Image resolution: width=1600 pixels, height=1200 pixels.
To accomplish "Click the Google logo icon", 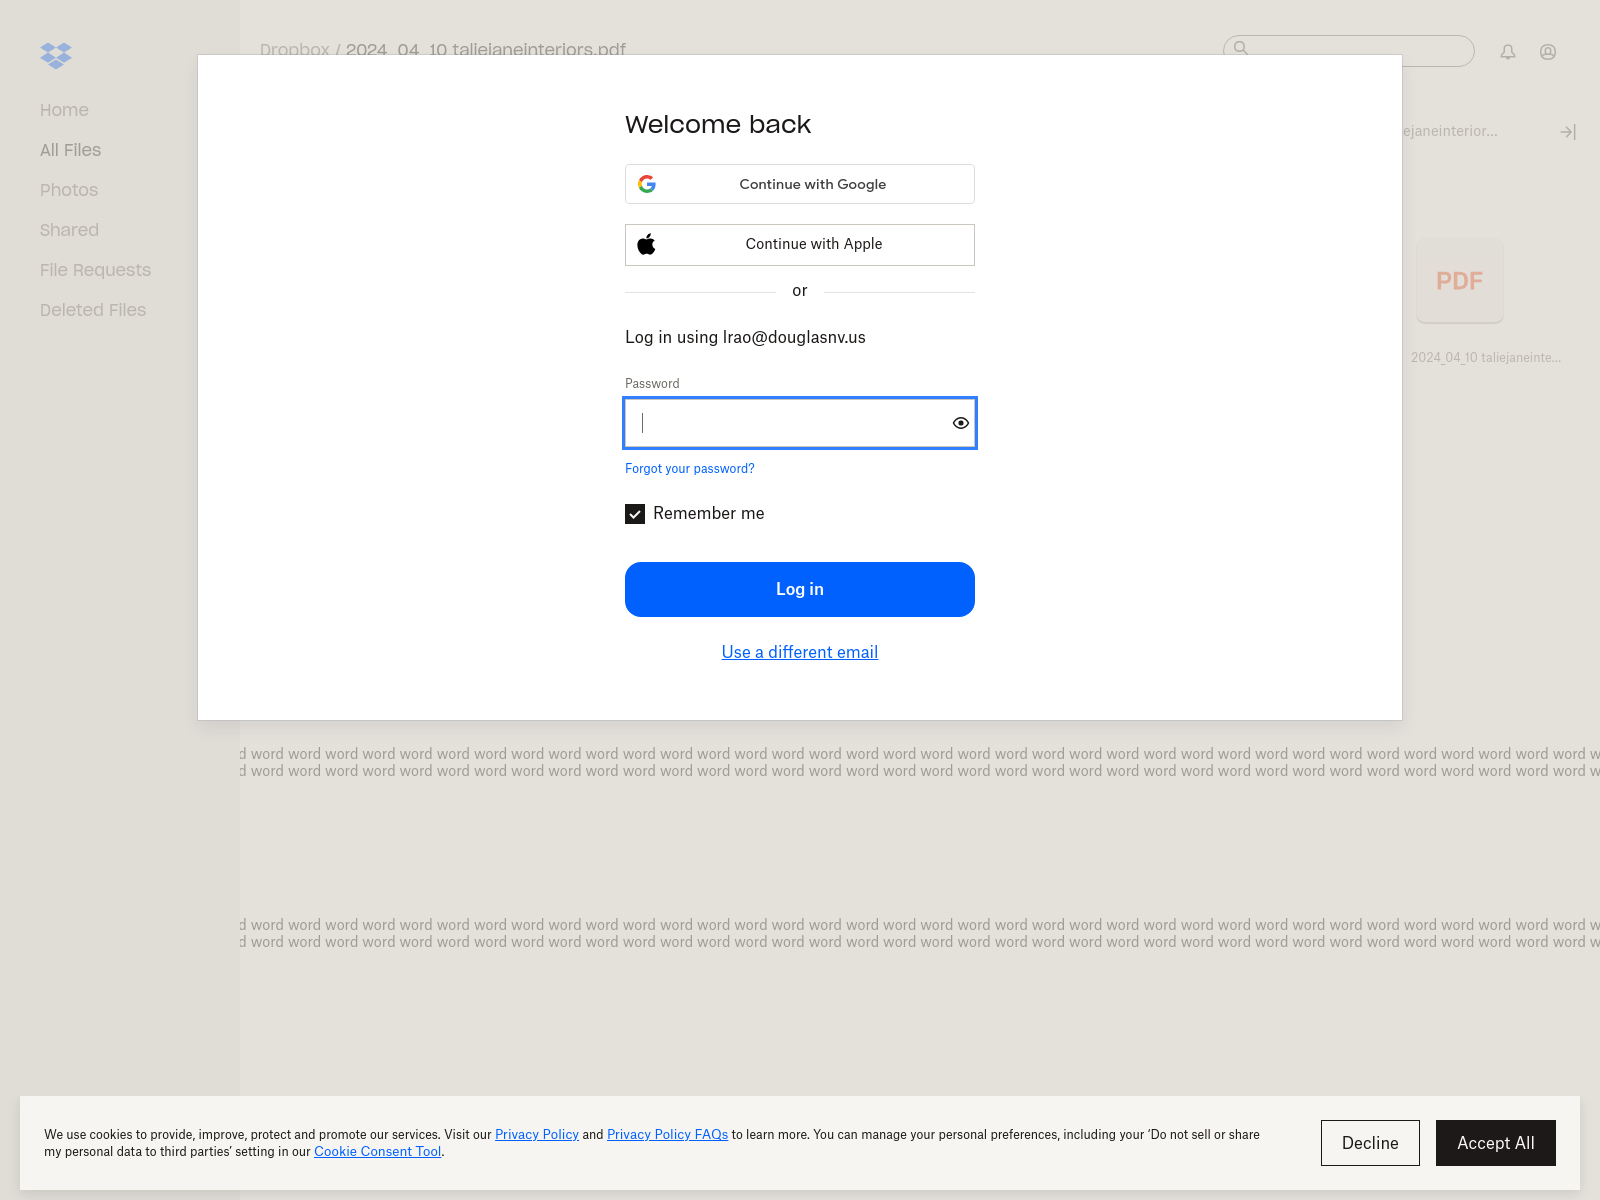I will point(647,184).
